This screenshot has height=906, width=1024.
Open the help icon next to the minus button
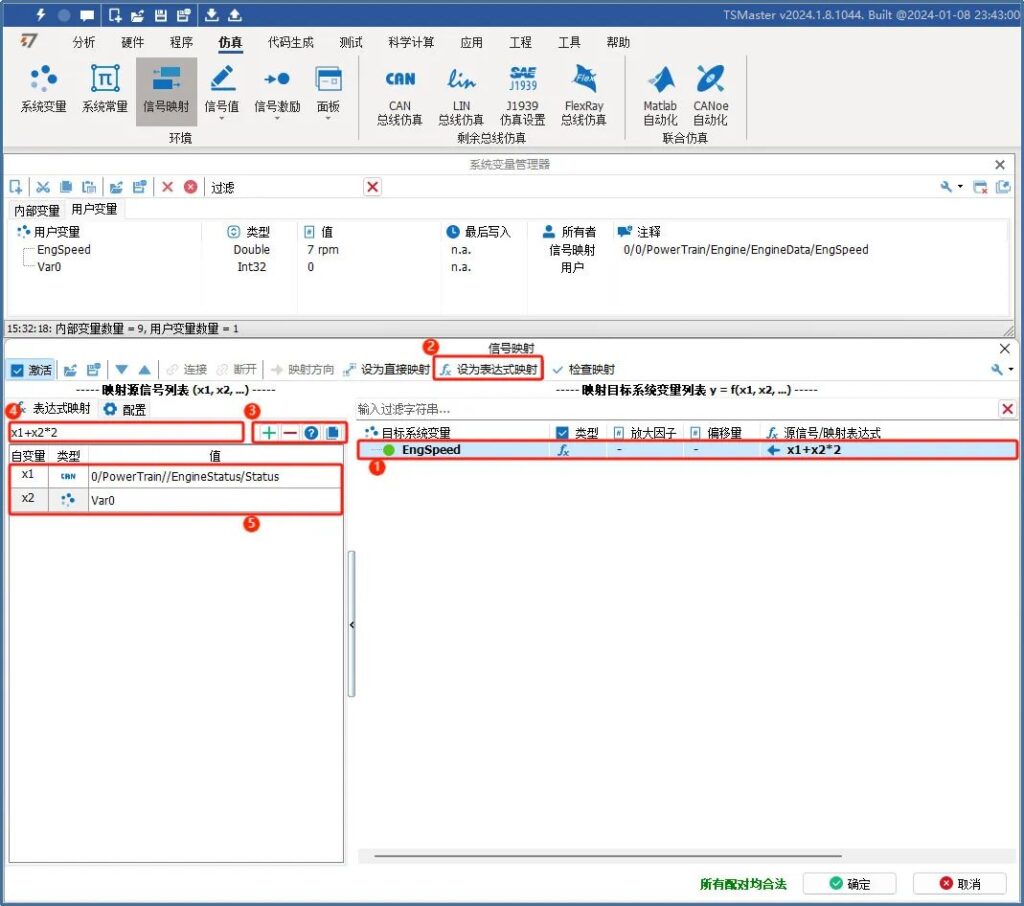coord(311,432)
